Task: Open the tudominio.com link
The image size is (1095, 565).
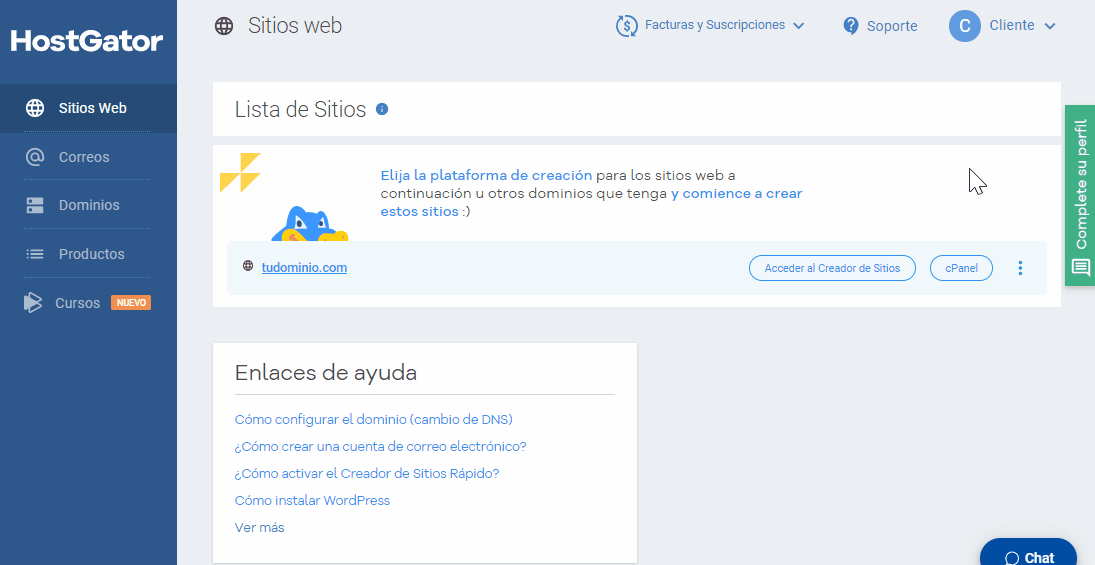Action: click(304, 267)
